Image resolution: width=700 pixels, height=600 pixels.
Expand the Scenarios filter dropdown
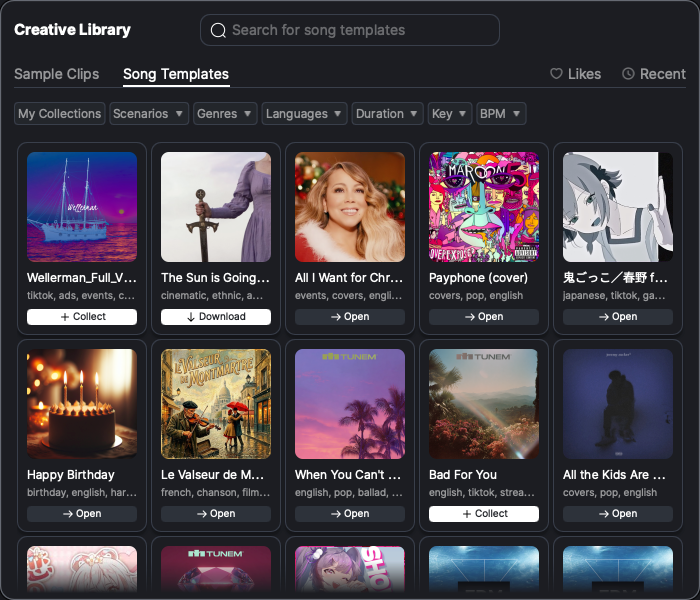click(x=149, y=113)
